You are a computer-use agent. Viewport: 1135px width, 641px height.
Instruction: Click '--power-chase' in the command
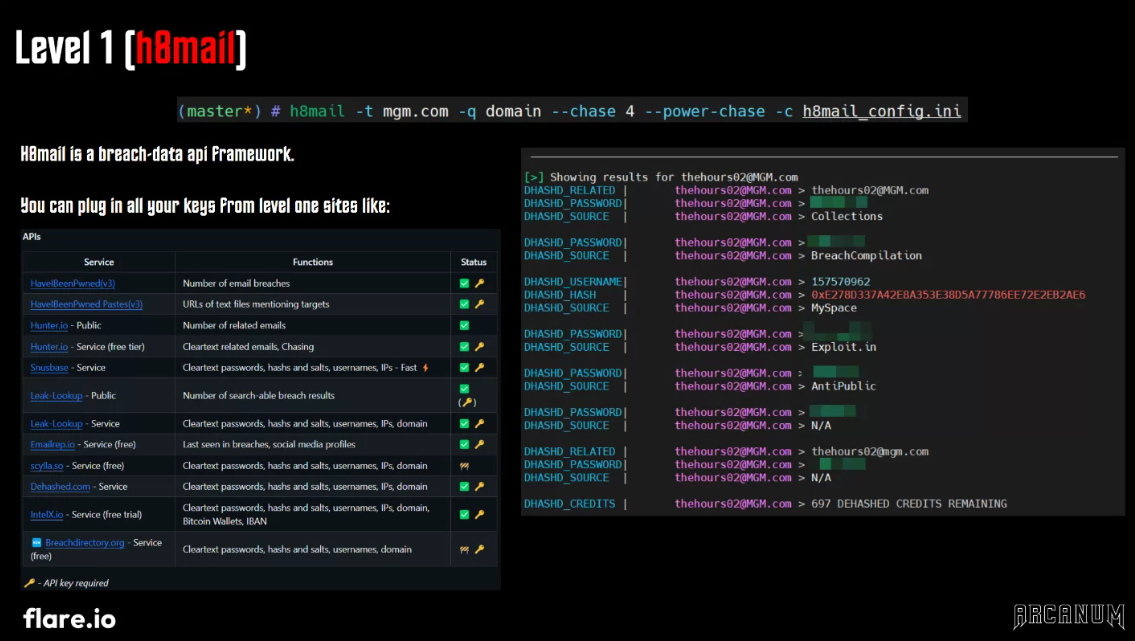tap(704, 111)
